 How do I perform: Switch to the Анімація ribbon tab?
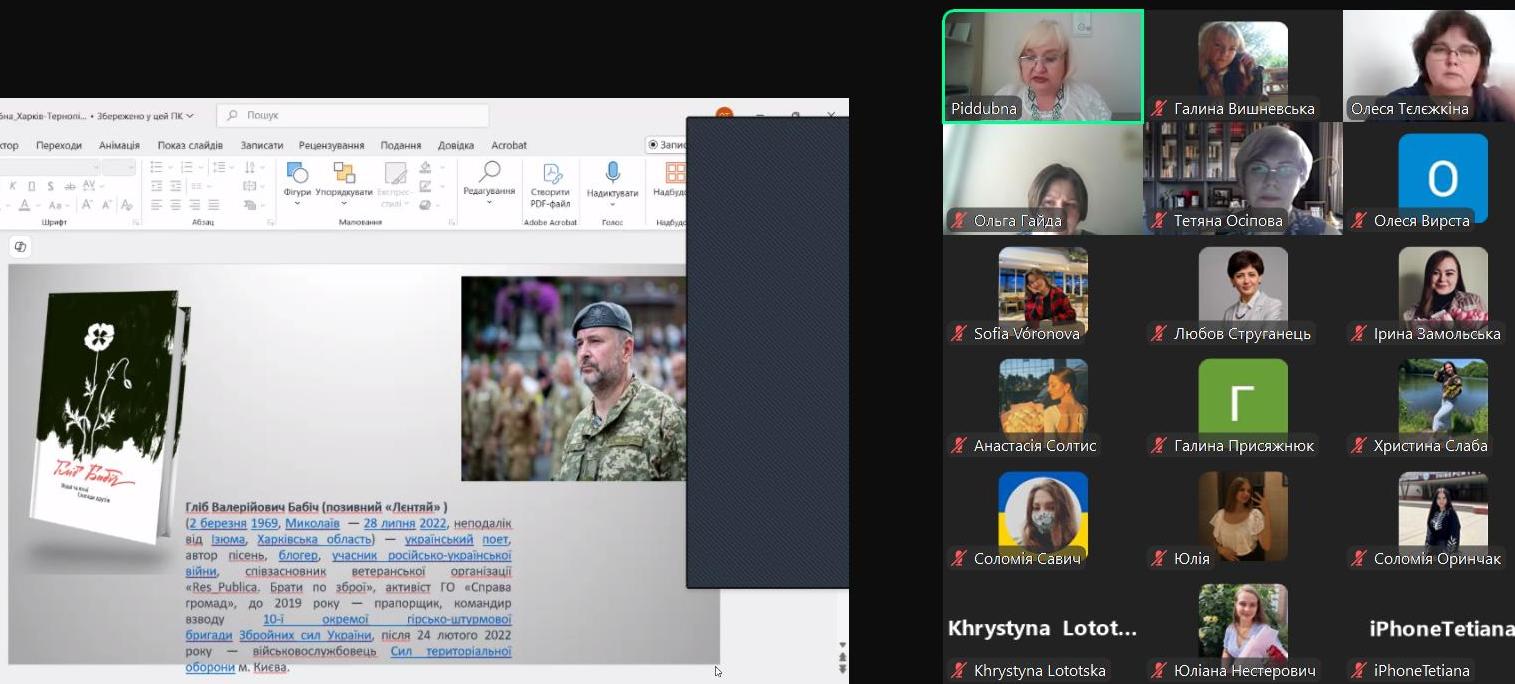coord(121,144)
